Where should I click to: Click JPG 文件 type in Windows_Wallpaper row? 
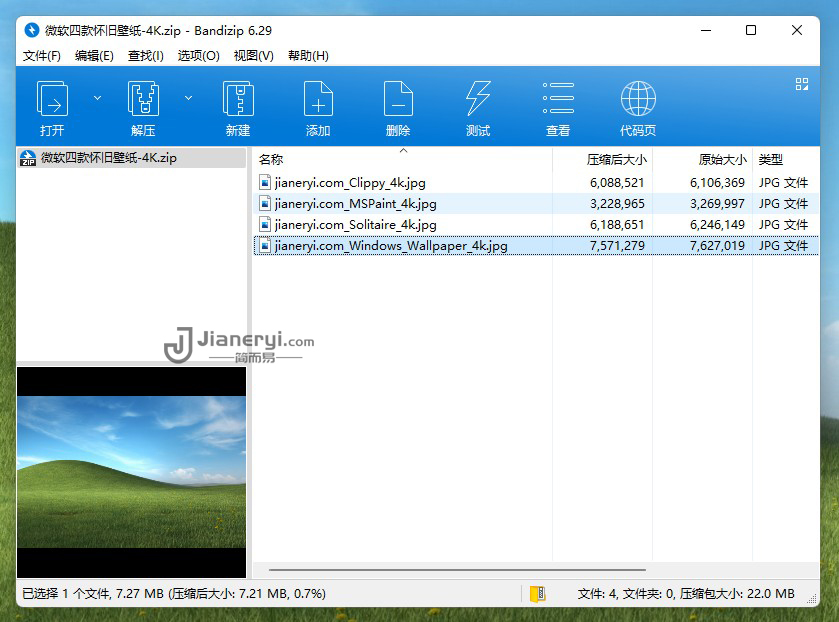(x=783, y=246)
